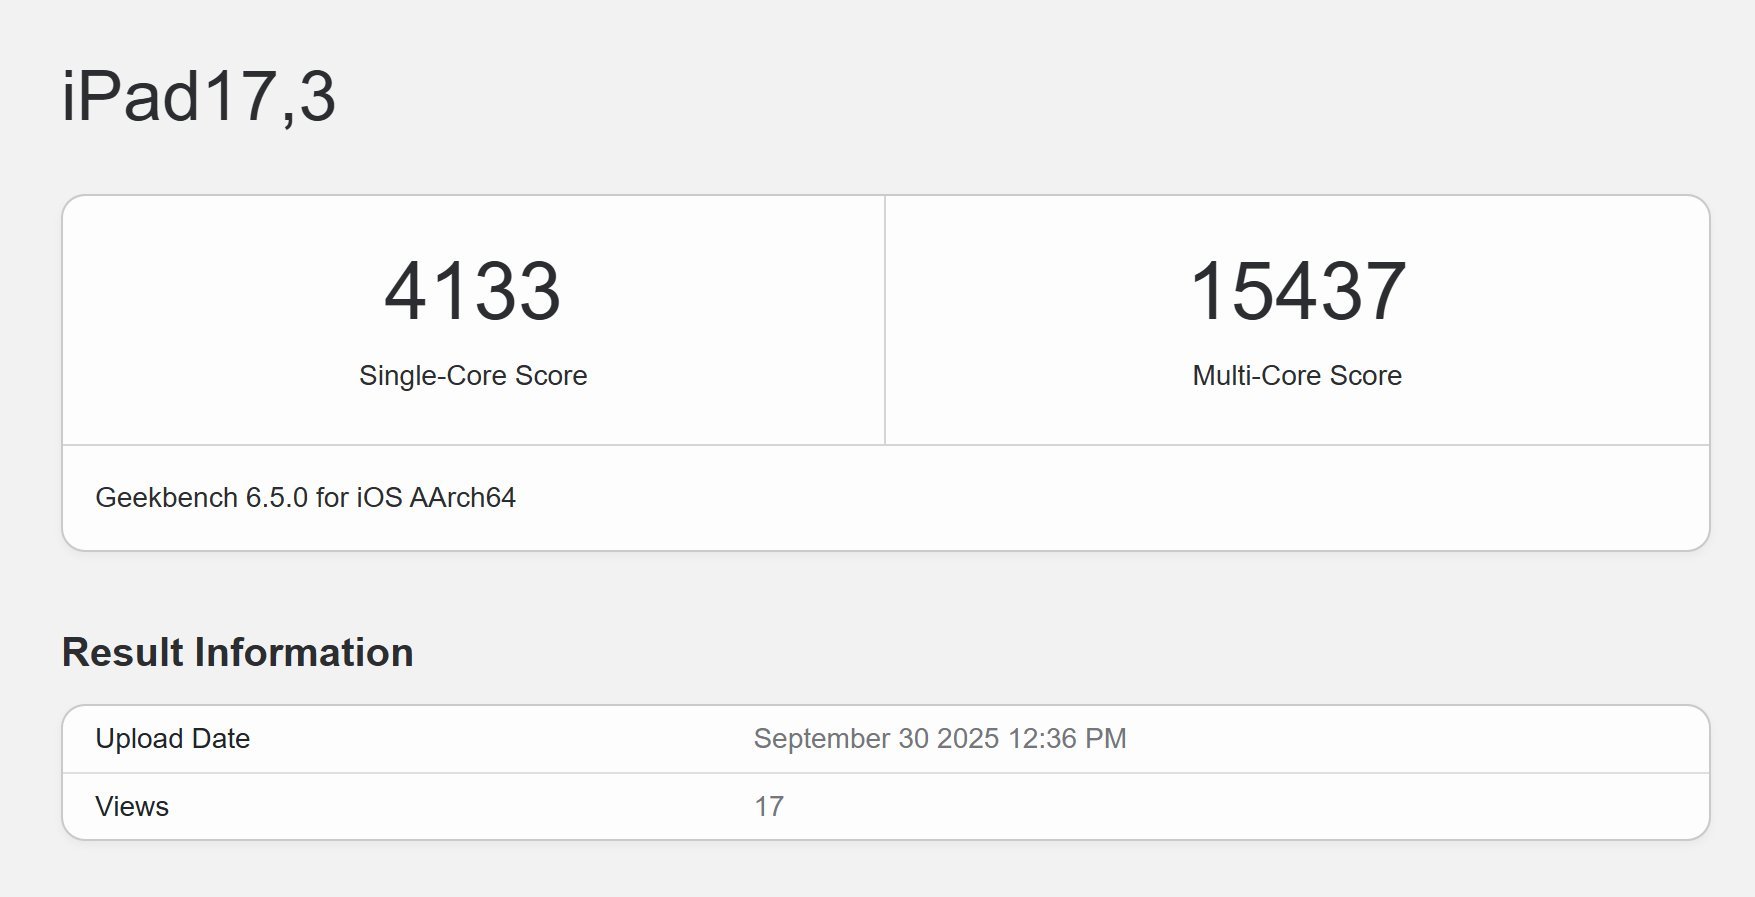Click the Multi-Core Score label
Screen dimensions: 1755x897
(1297, 376)
